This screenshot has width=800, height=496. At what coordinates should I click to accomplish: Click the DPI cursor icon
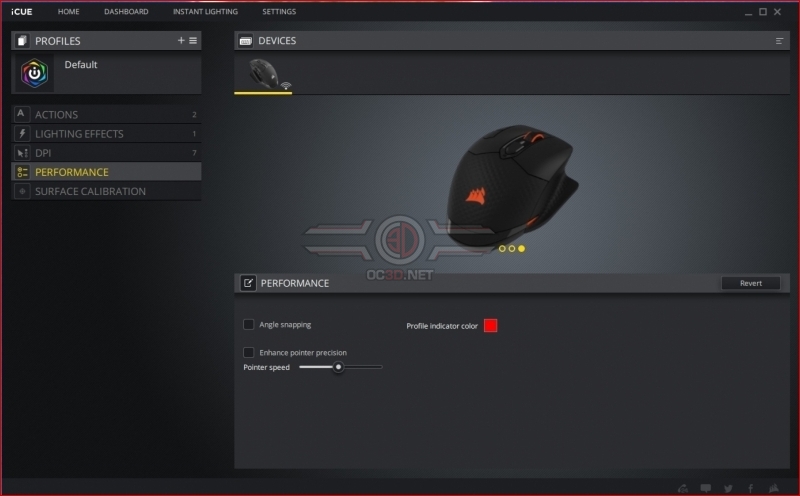pos(22,153)
